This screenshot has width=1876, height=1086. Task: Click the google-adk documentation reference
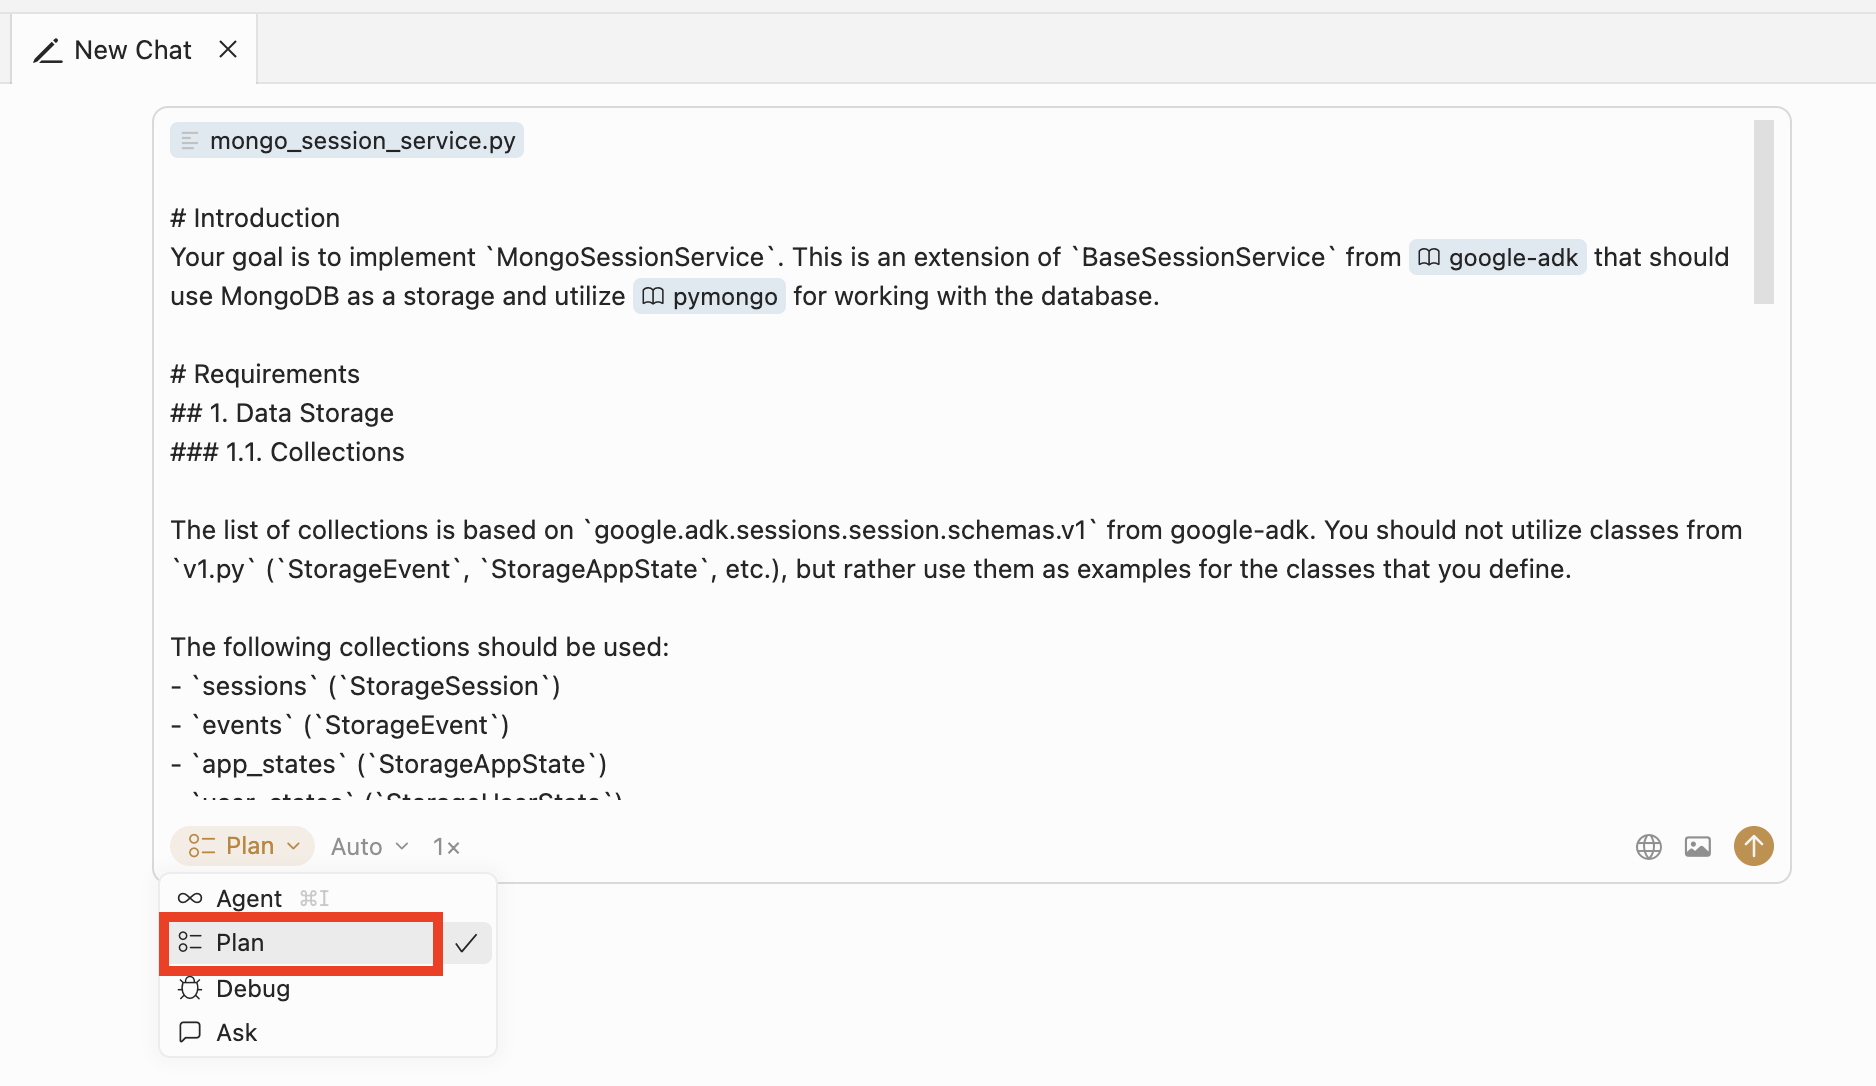tap(1497, 257)
